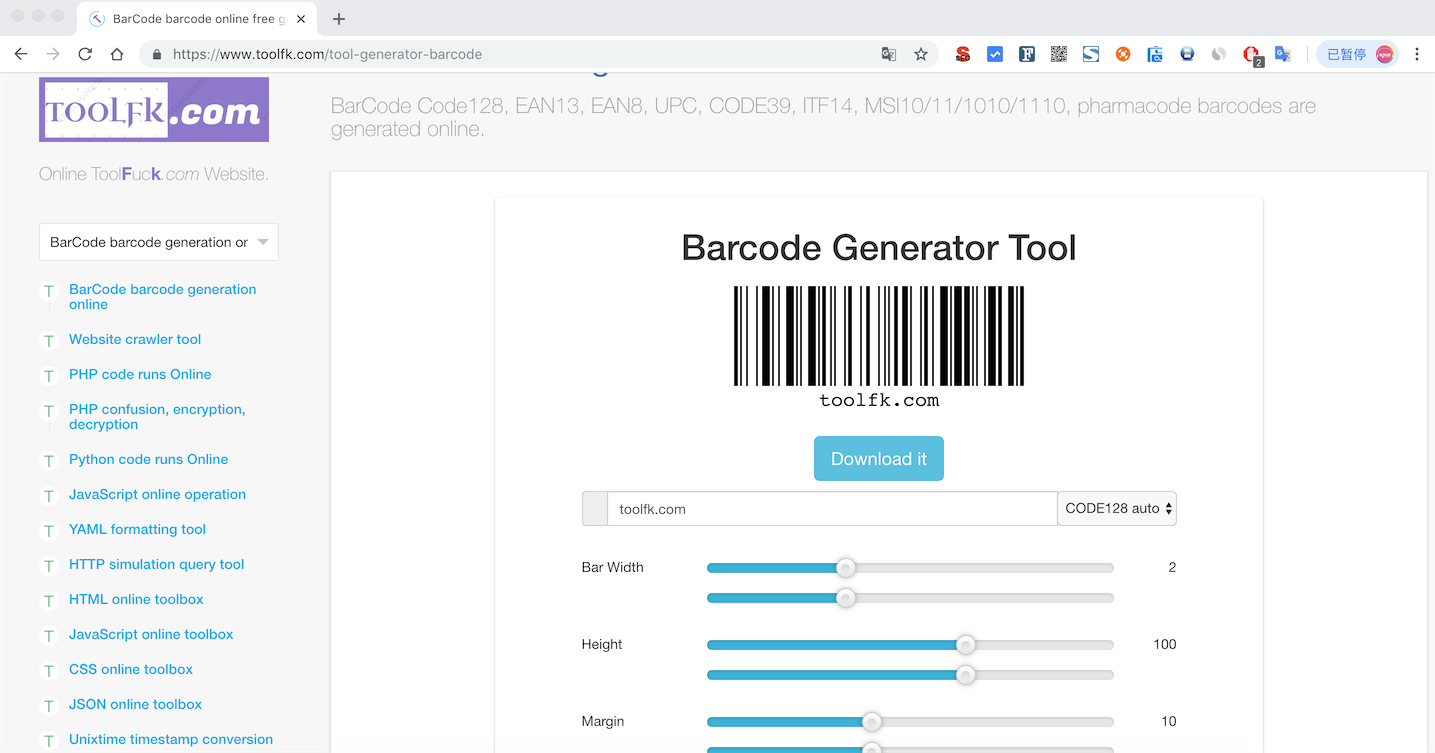This screenshot has height=753, width=1435.
Task: Open Unixtime timestamp conversion link
Action: pyautogui.click(x=171, y=739)
